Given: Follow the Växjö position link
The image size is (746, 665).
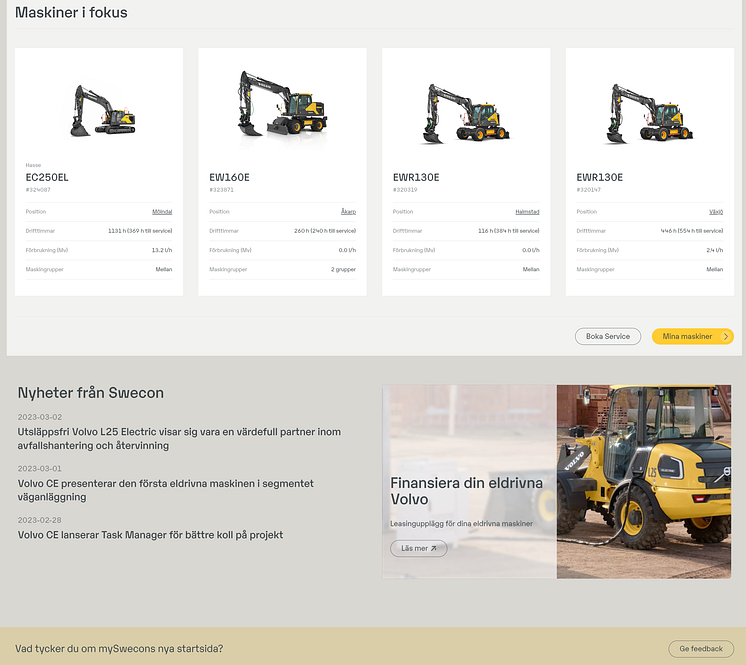Looking at the screenshot, I should [716, 212].
